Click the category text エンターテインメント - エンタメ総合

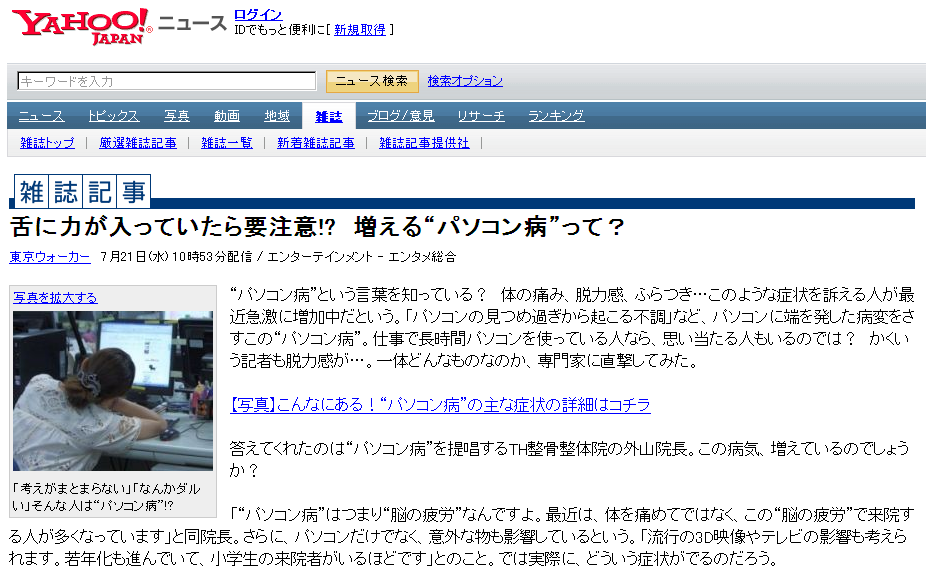[361, 257]
